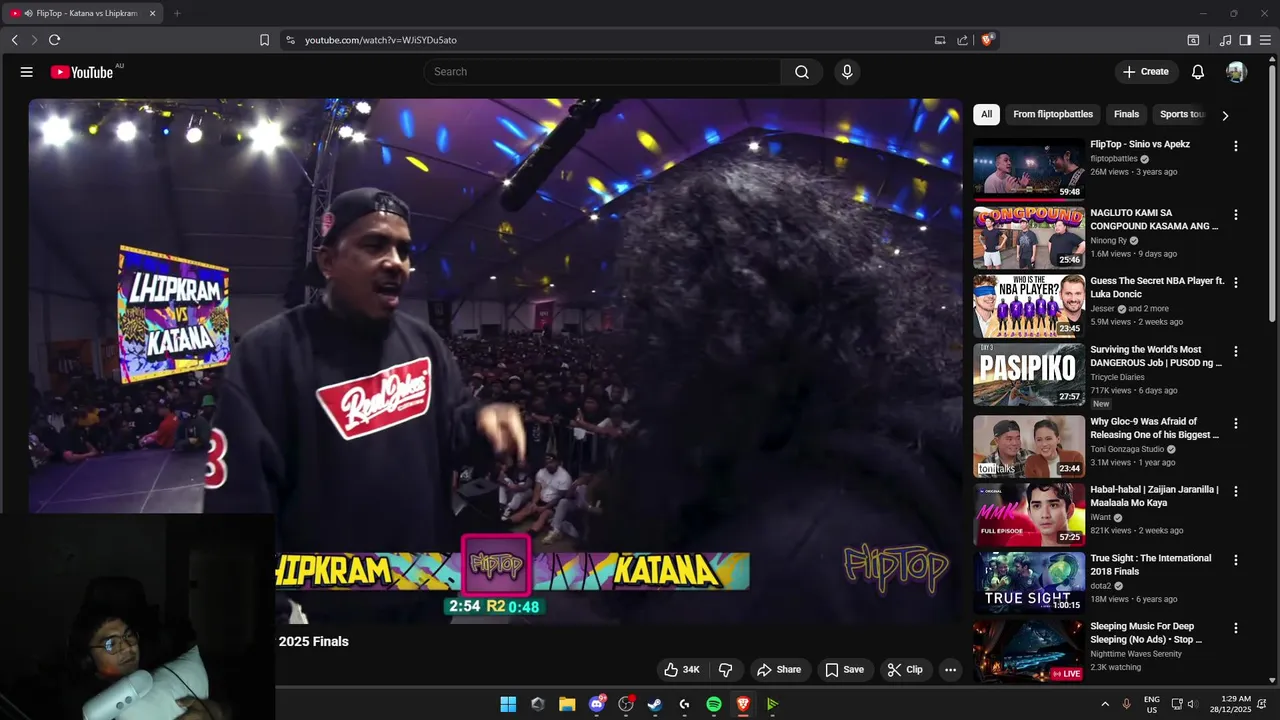Click the browser address bar URL
This screenshot has height=720, width=1280.
pos(381,40)
